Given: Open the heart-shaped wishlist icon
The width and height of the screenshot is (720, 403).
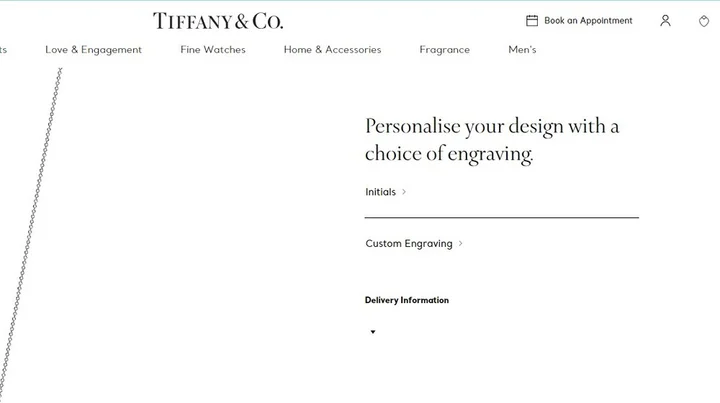Looking at the screenshot, I should pyautogui.click(x=704, y=21).
